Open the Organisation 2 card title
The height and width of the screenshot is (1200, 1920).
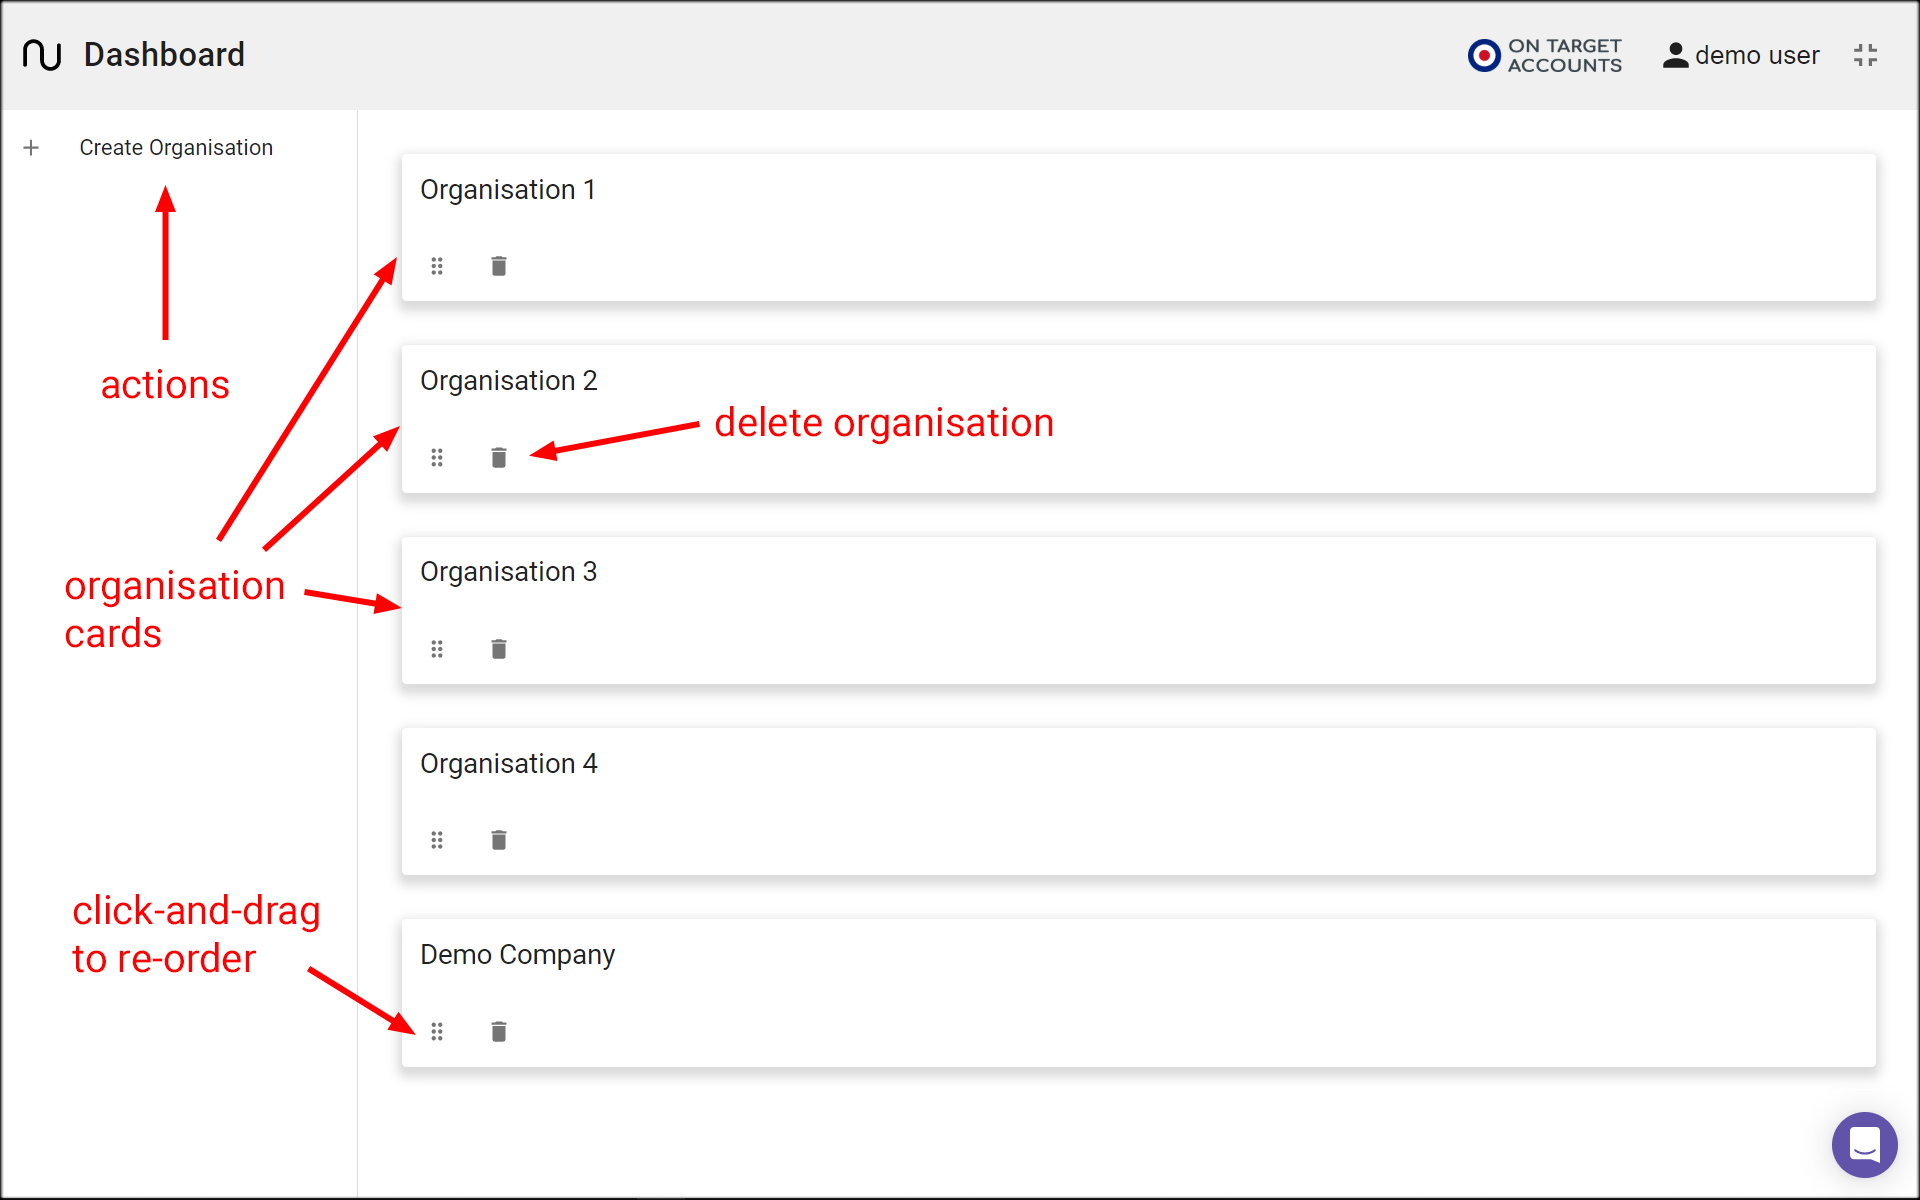pos(508,381)
